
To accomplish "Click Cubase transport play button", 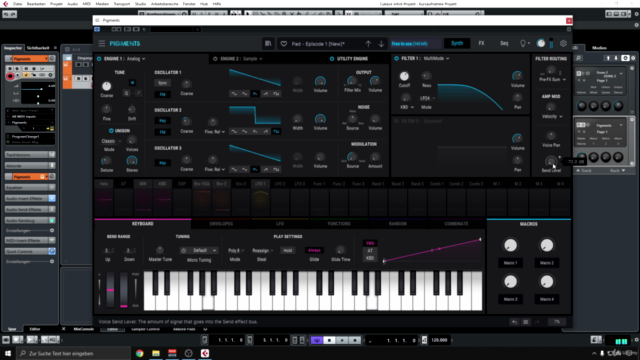I will coord(342,340).
